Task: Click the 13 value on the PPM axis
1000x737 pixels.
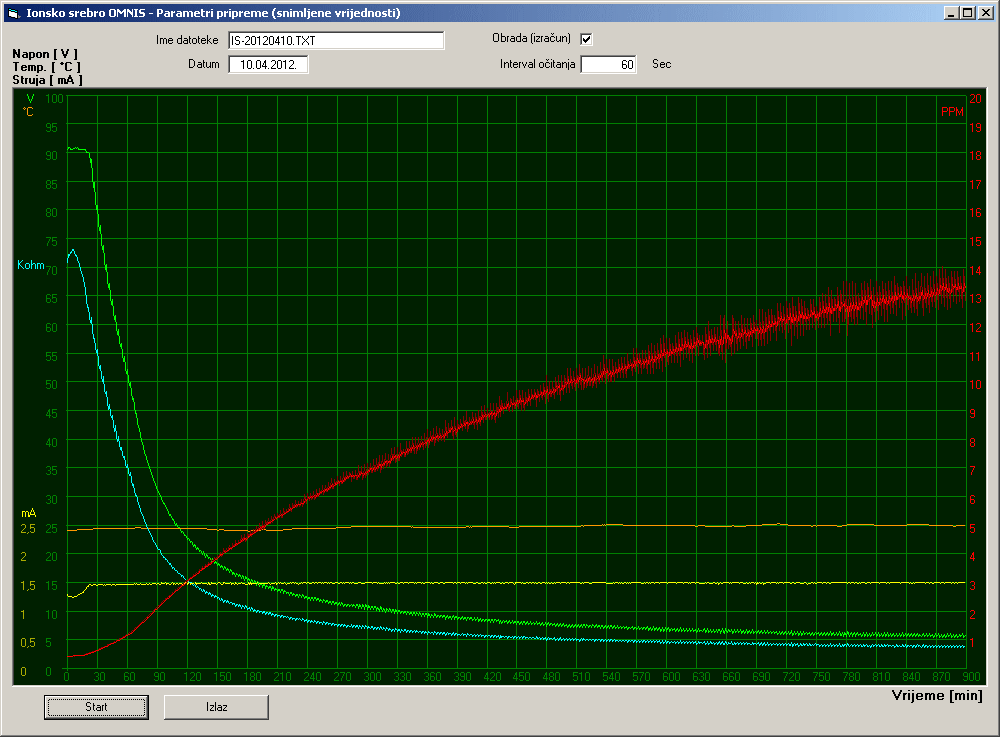Action: (x=975, y=299)
